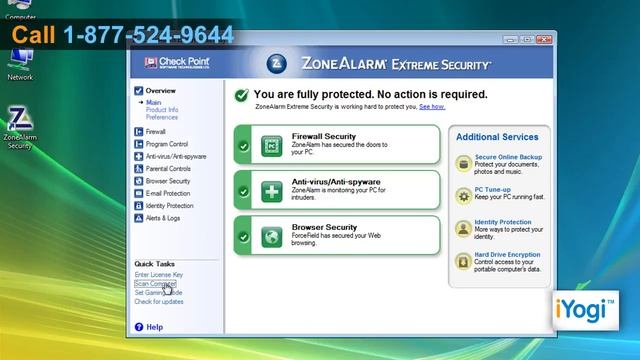Screen dimensions: 640x360
Task: Click Scan Computer quick task
Action: [x=156, y=284]
